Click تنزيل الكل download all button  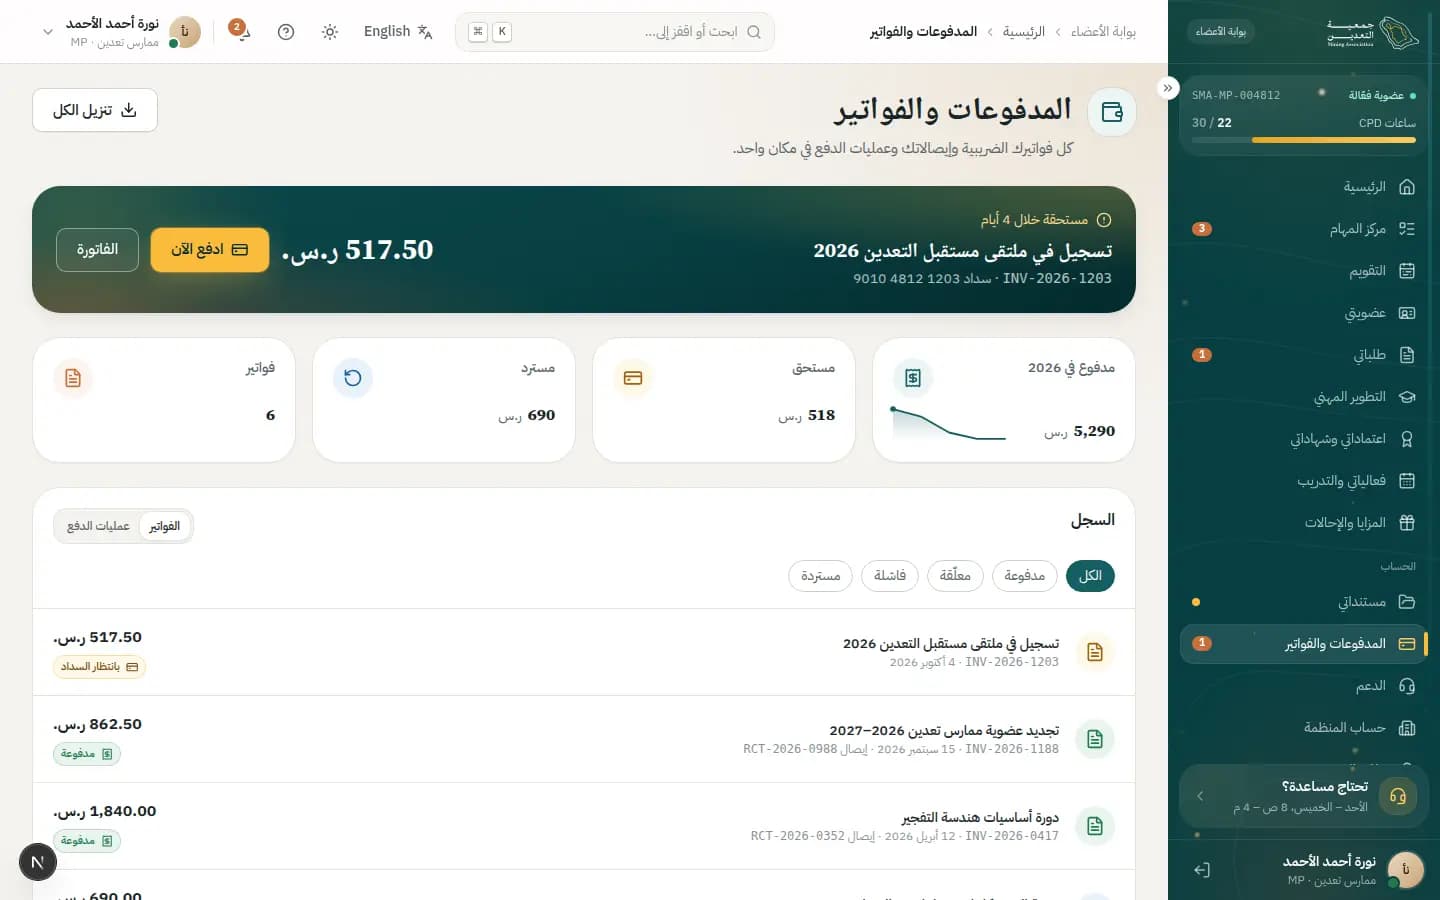(95, 110)
